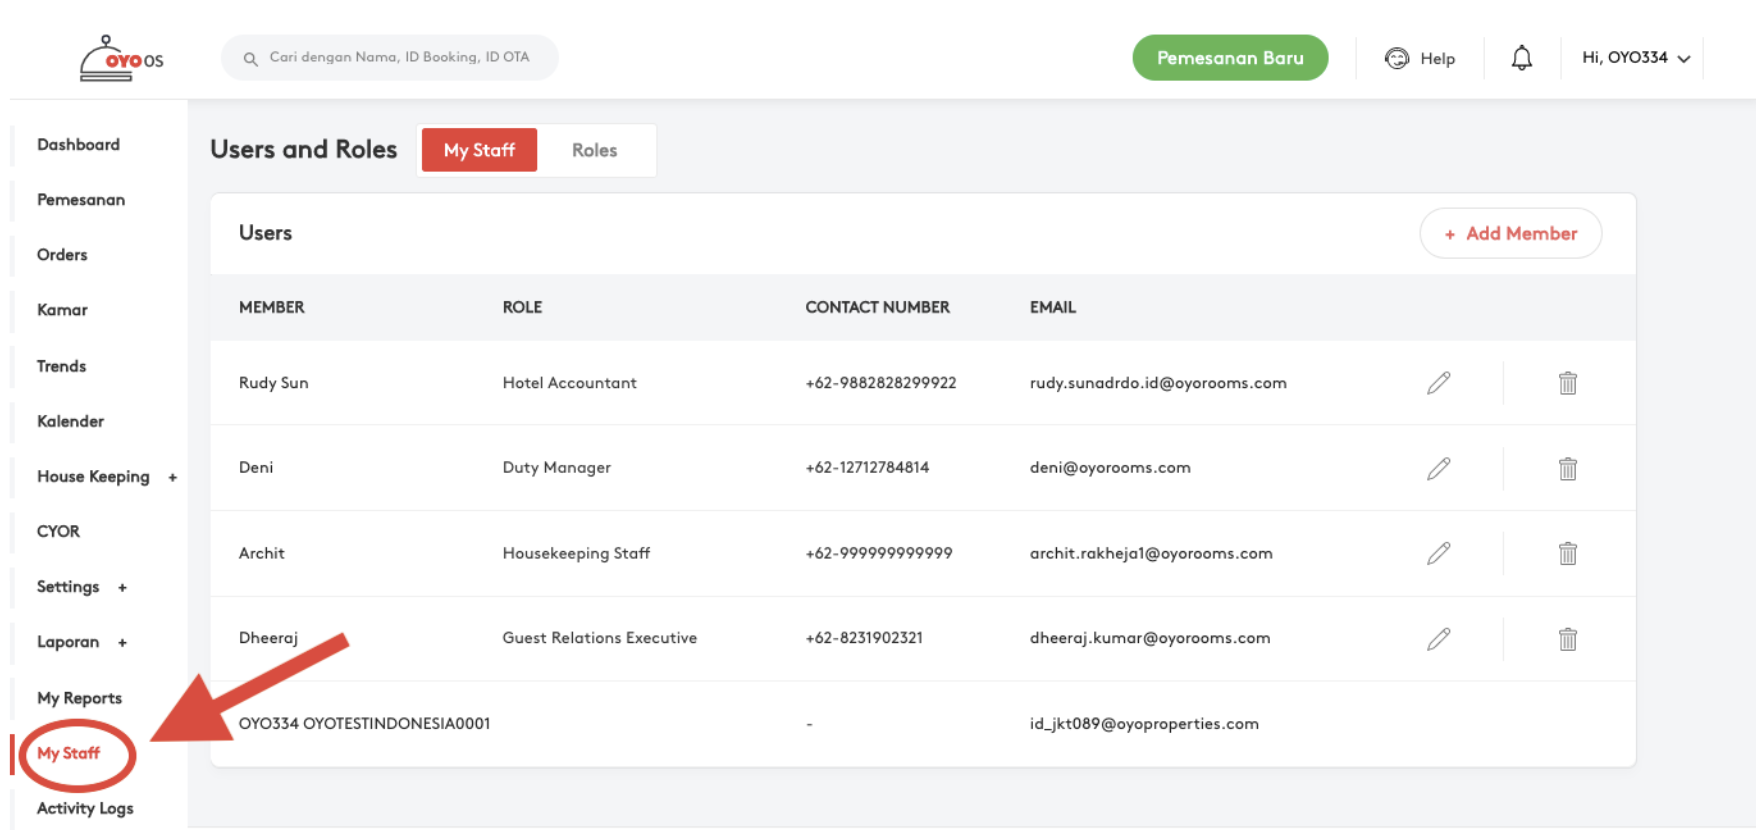
Task: Open the notifications bell
Action: pyautogui.click(x=1521, y=58)
